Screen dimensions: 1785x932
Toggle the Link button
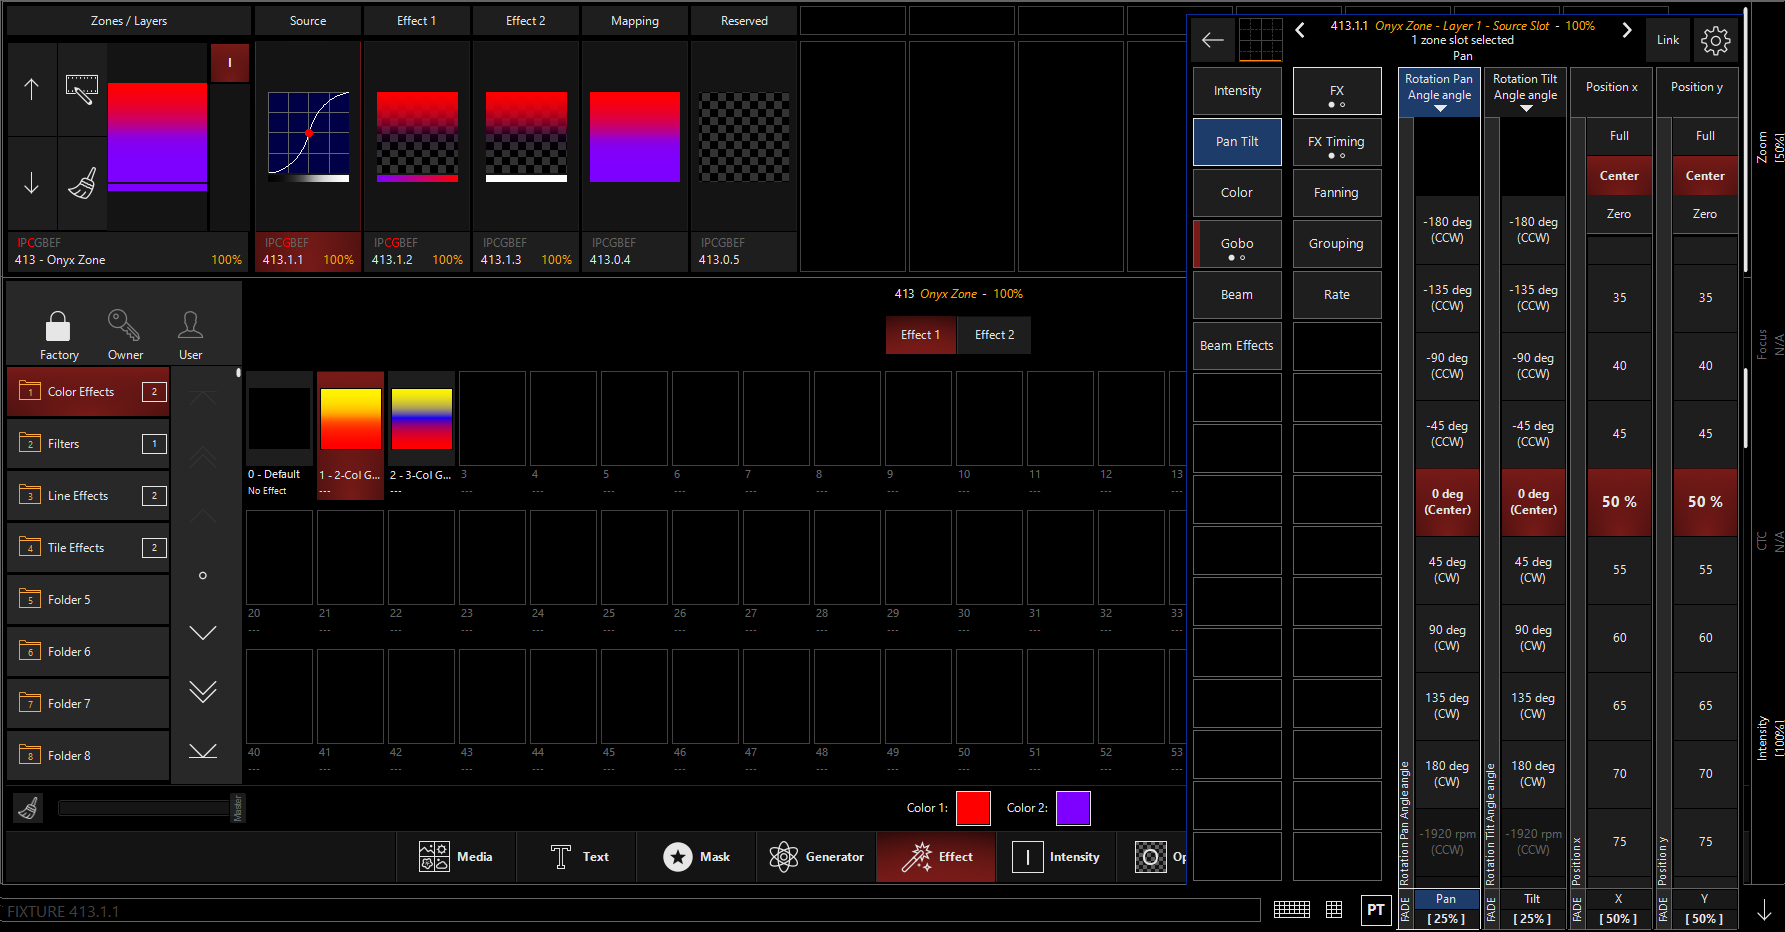[1667, 40]
